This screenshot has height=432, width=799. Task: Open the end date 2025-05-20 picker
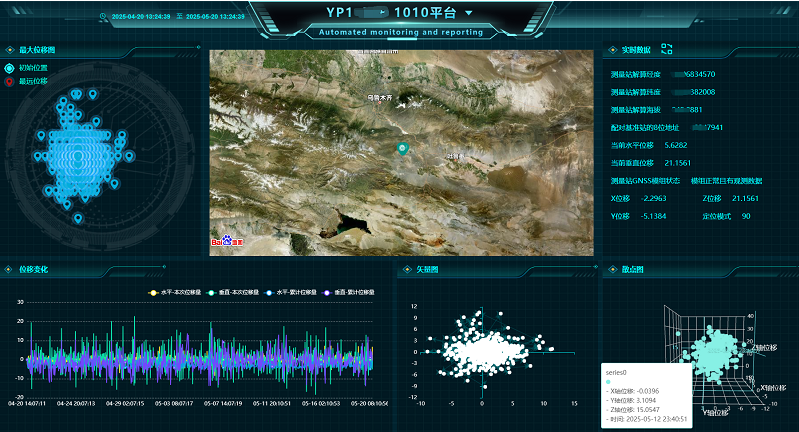(215, 17)
